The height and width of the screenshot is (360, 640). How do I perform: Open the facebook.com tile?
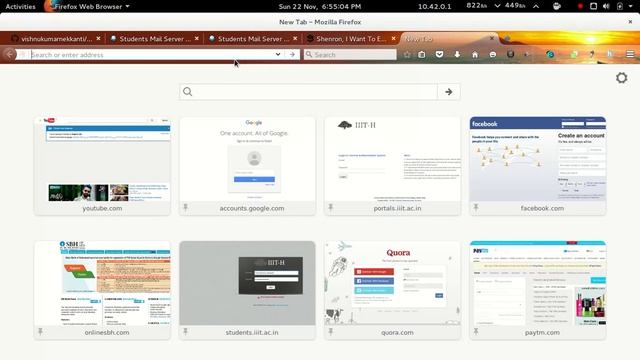[538, 166]
